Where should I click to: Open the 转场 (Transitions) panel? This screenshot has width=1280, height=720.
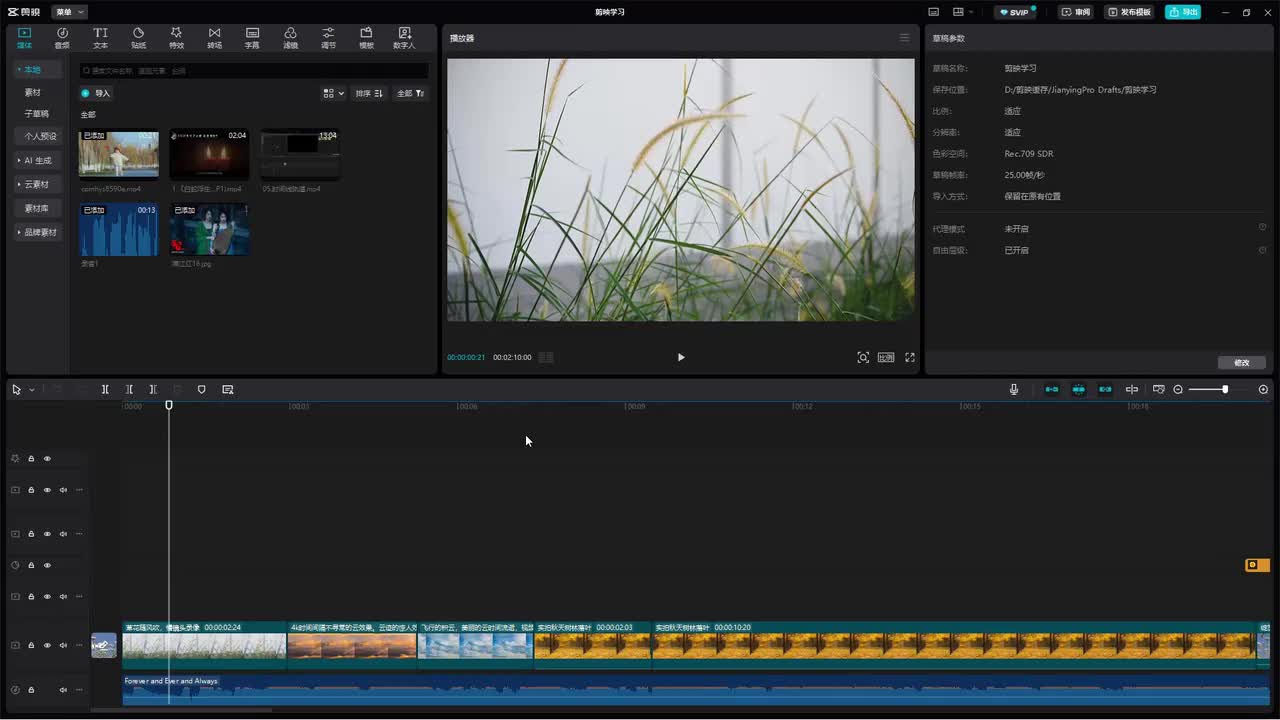214,38
